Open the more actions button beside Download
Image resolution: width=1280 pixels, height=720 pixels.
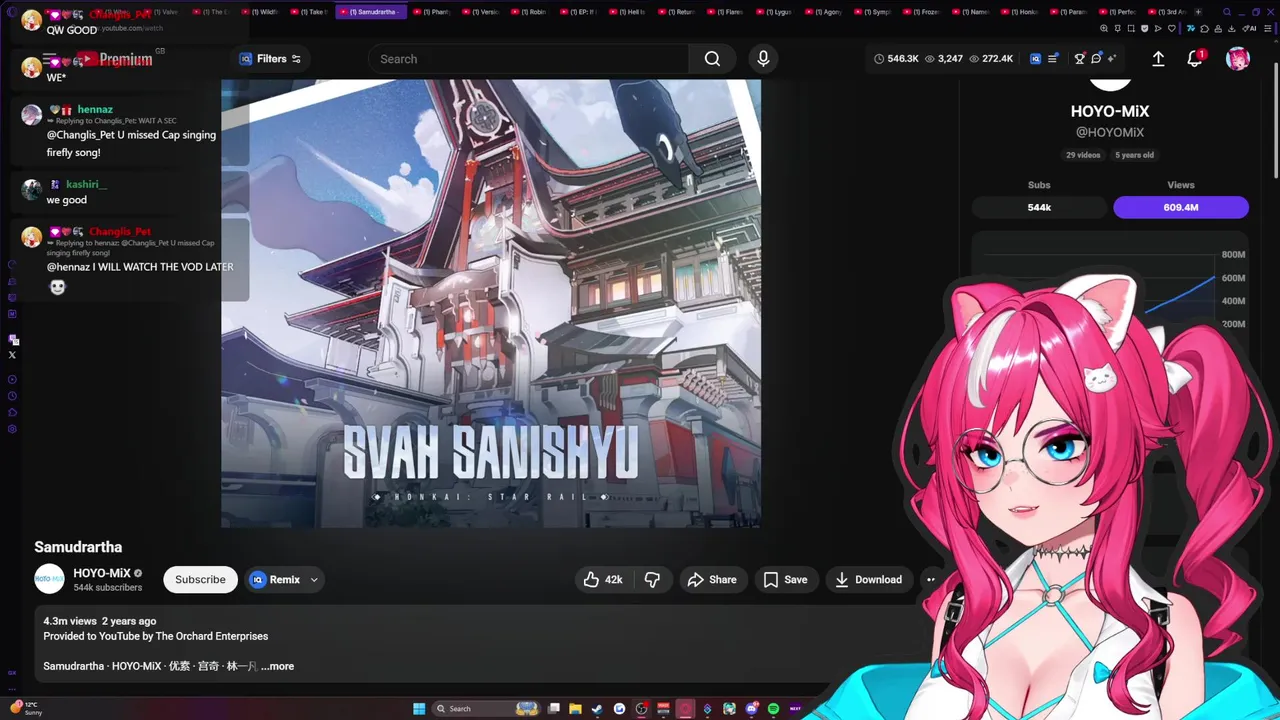point(931,580)
